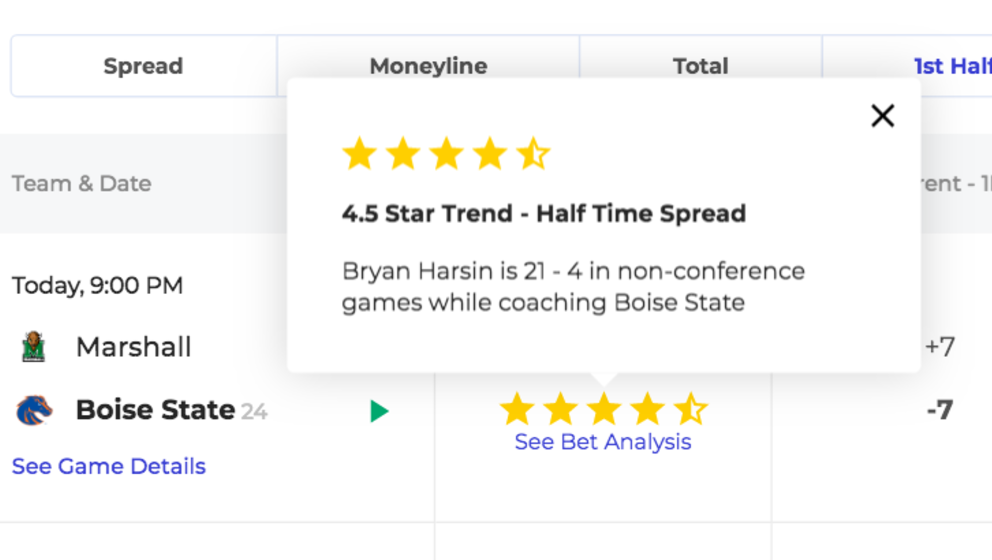Click the -7 Boise State spread value
This screenshot has height=560, width=992.
tap(940, 410)
